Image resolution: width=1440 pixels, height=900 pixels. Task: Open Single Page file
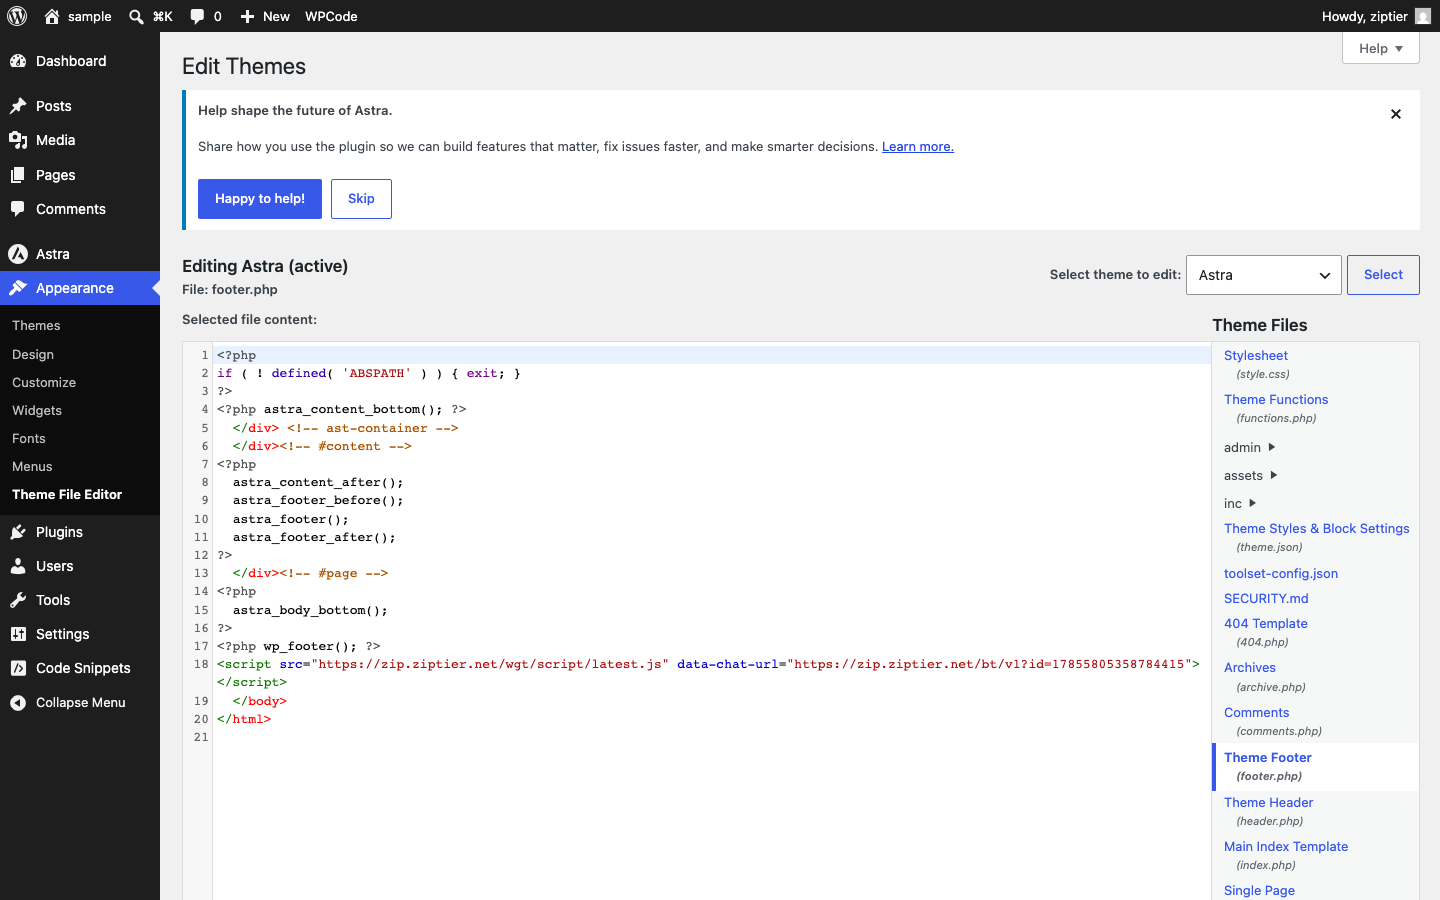[x=1259, y=891]
